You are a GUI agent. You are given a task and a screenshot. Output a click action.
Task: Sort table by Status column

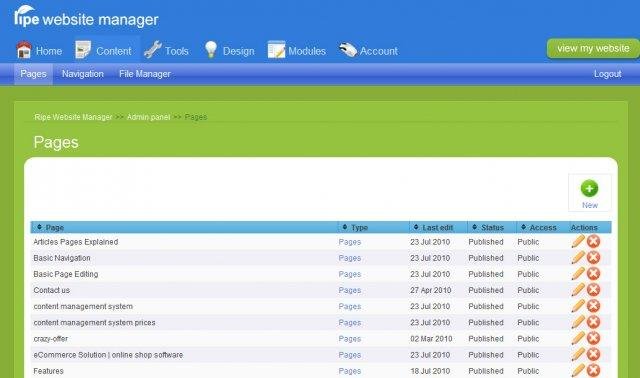coord(488,227)
